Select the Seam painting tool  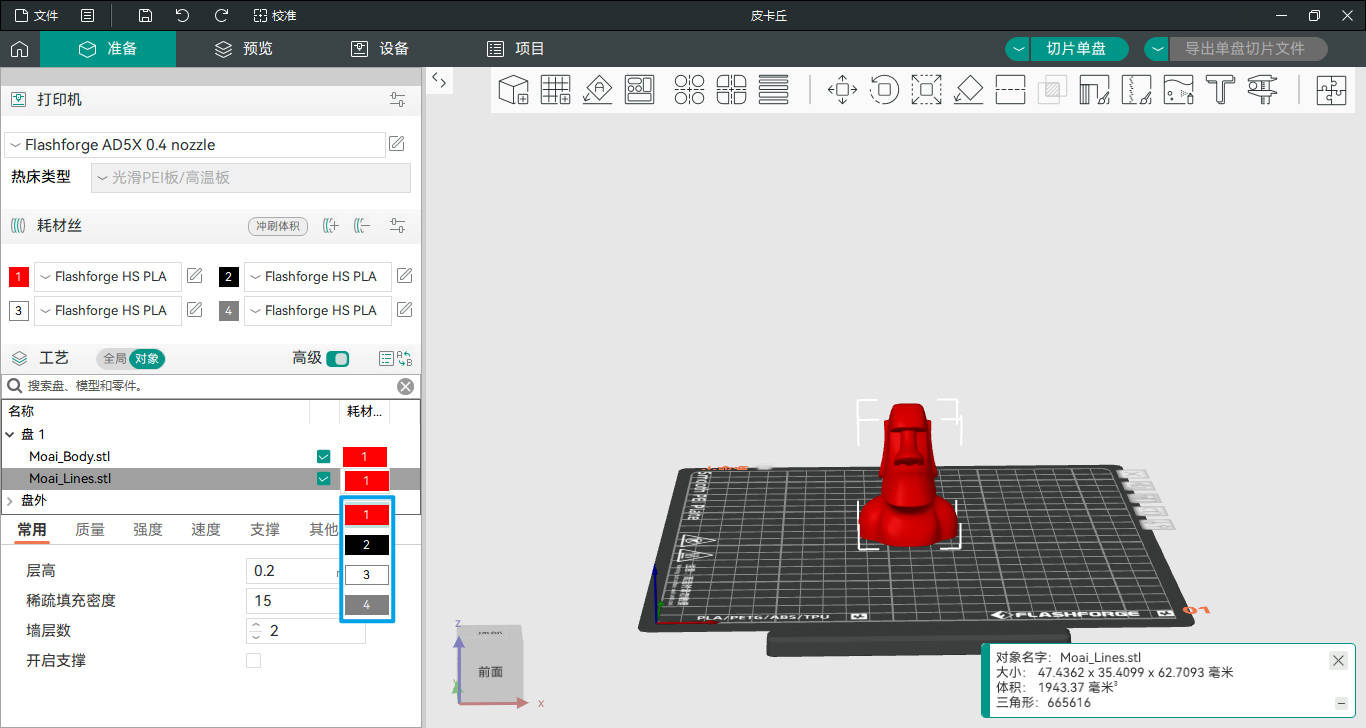click(x=1136, y=89)
